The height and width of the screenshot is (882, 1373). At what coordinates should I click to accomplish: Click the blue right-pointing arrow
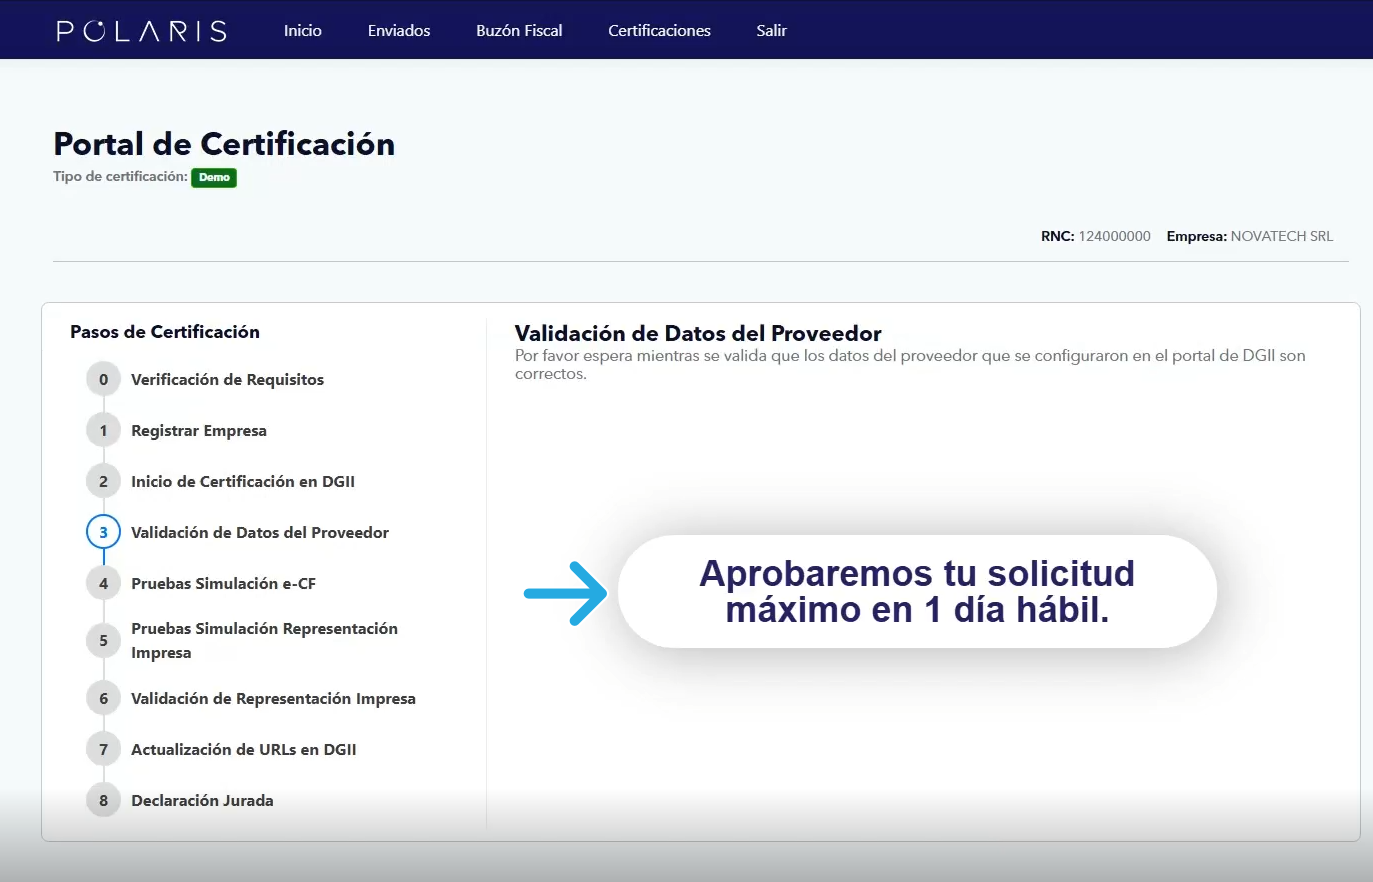[x=566, y=593]
